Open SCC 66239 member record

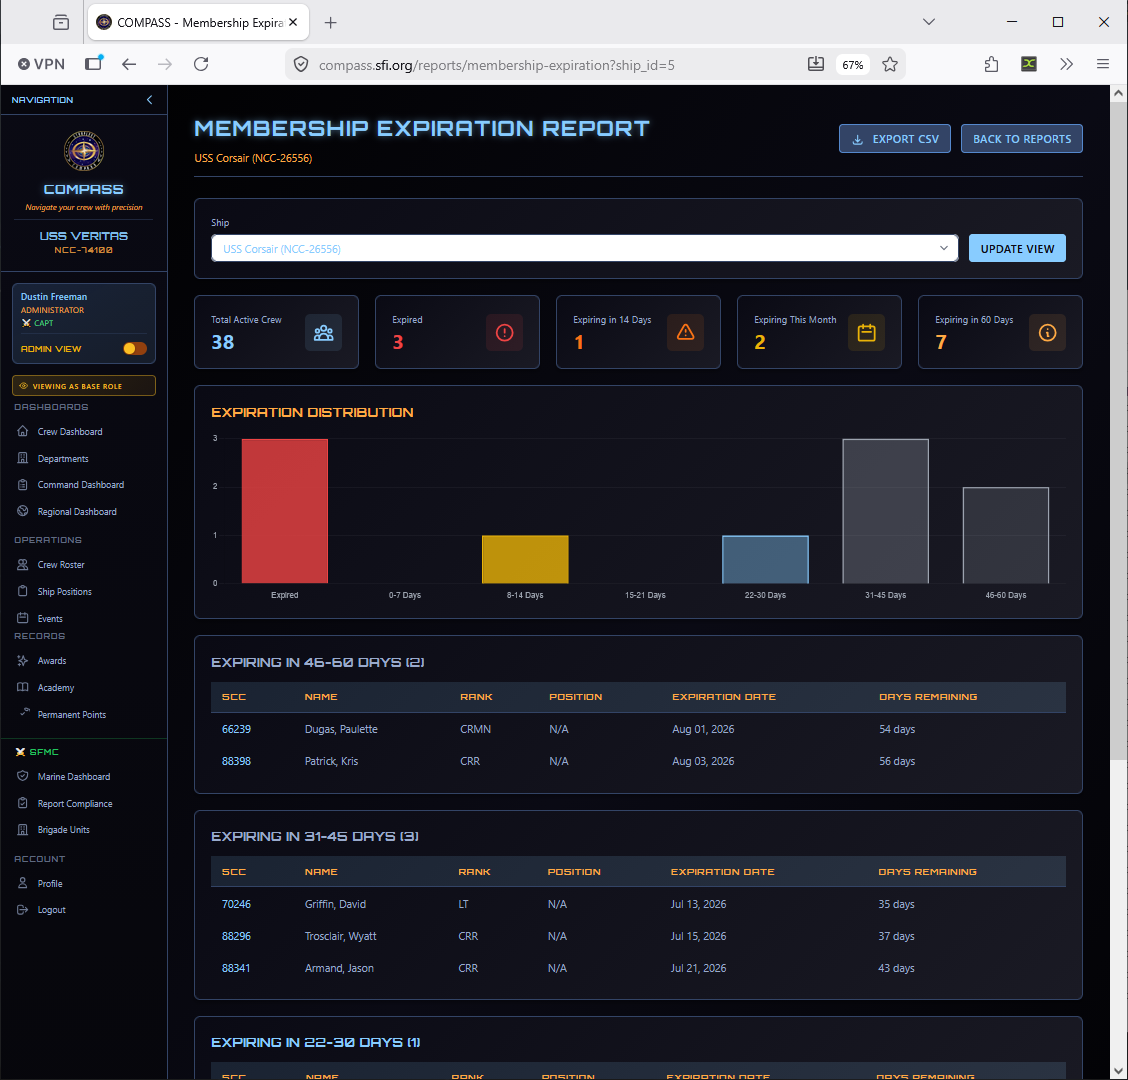coord(236,729)
